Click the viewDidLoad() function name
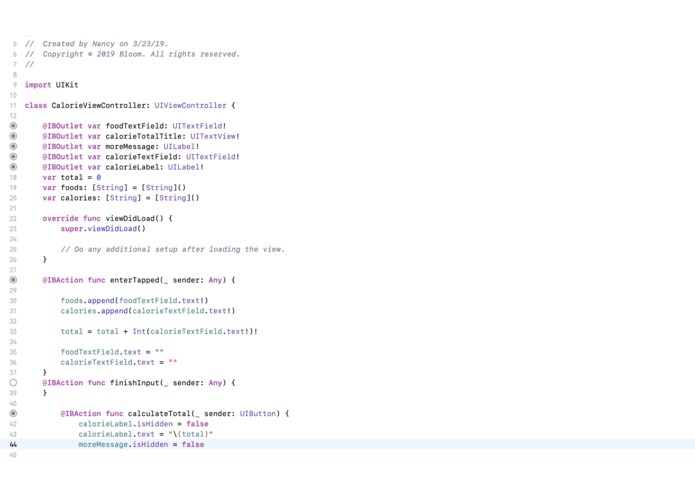This screenshot has height=494, width=695. pos(134,218)
